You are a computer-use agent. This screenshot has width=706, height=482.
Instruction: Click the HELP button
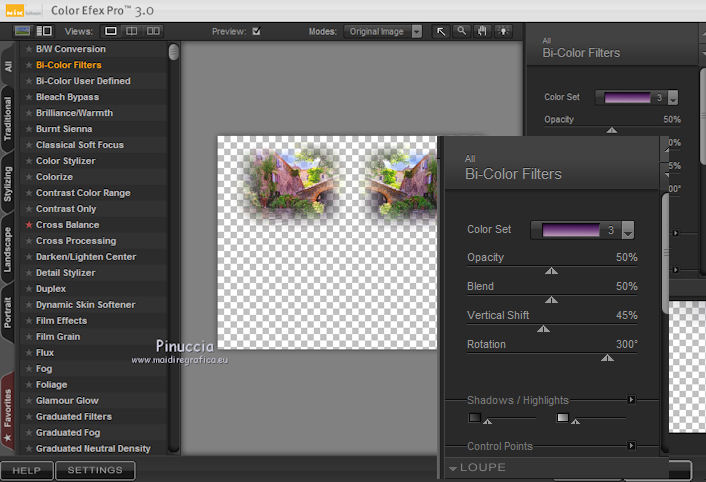tap(27, 470)
